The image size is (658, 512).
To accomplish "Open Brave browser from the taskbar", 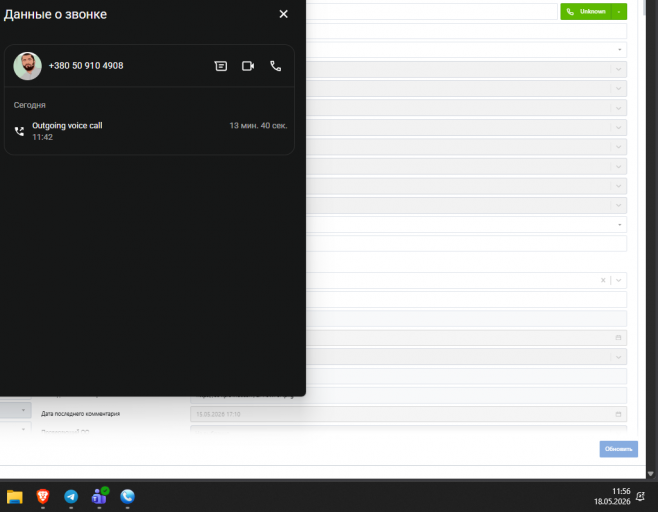I will pos(43,496).
